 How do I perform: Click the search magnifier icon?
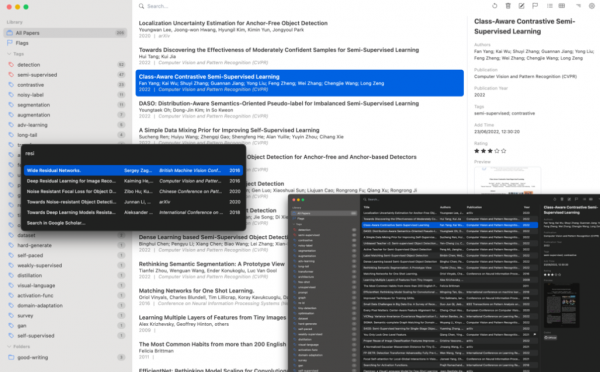pos(142,6)
